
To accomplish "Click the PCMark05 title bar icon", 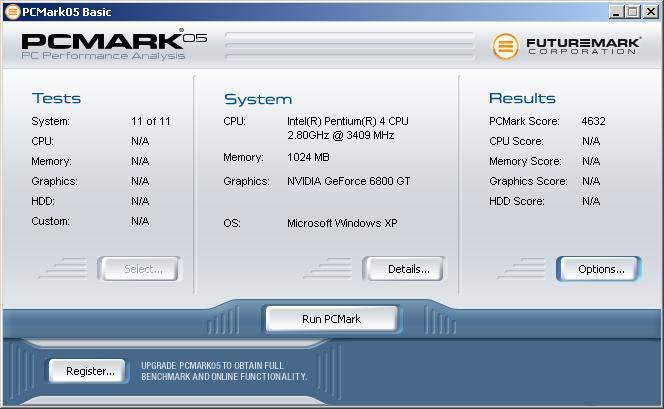I will coord(12,11).
